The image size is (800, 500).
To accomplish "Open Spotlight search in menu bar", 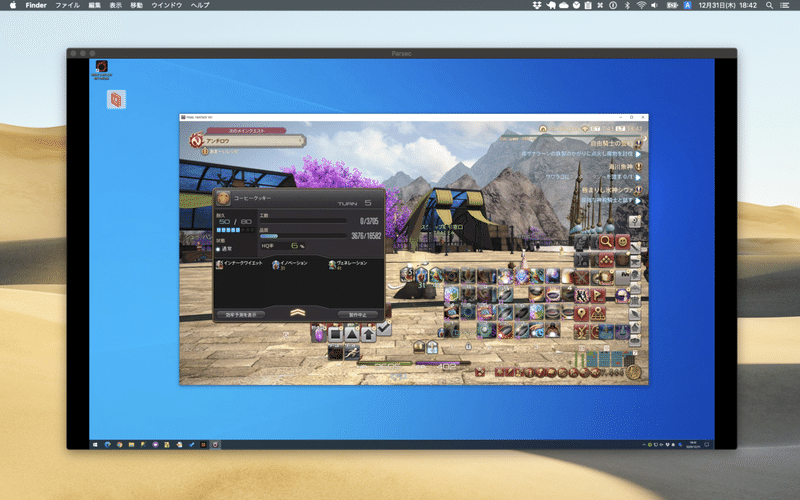I will click(x=769, y=5).
